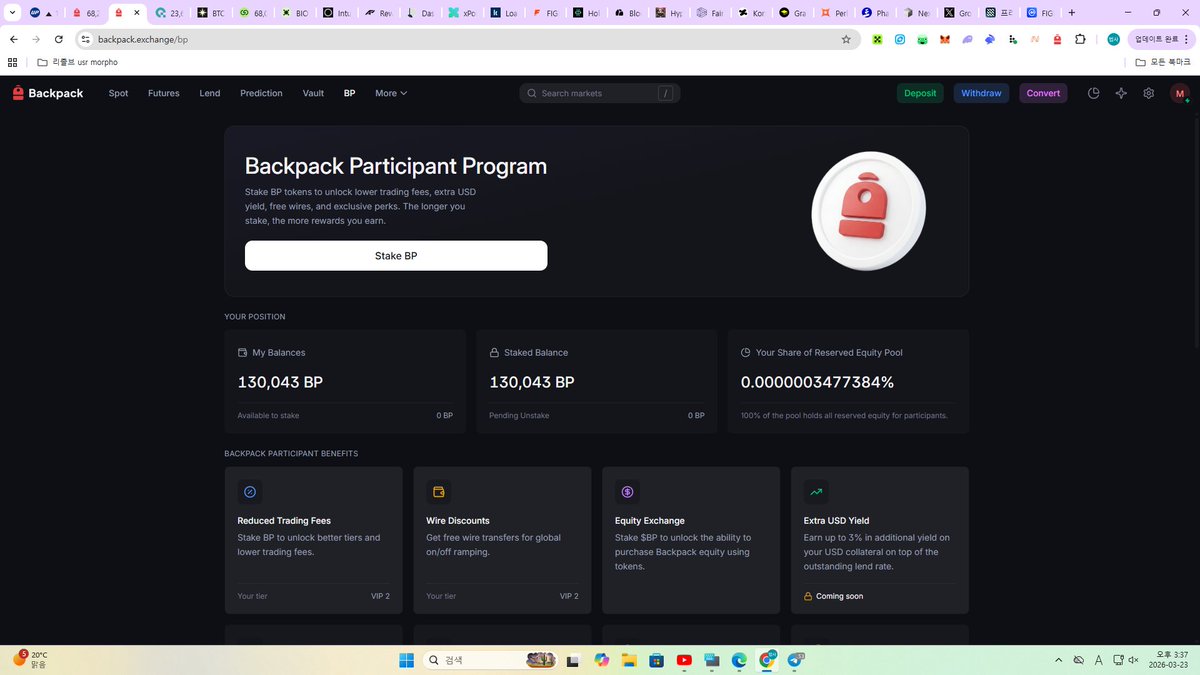The height and width of the screenshot is (675, 1200).
Task: Switch to the xPo browser tab
Action: (462, 13)
